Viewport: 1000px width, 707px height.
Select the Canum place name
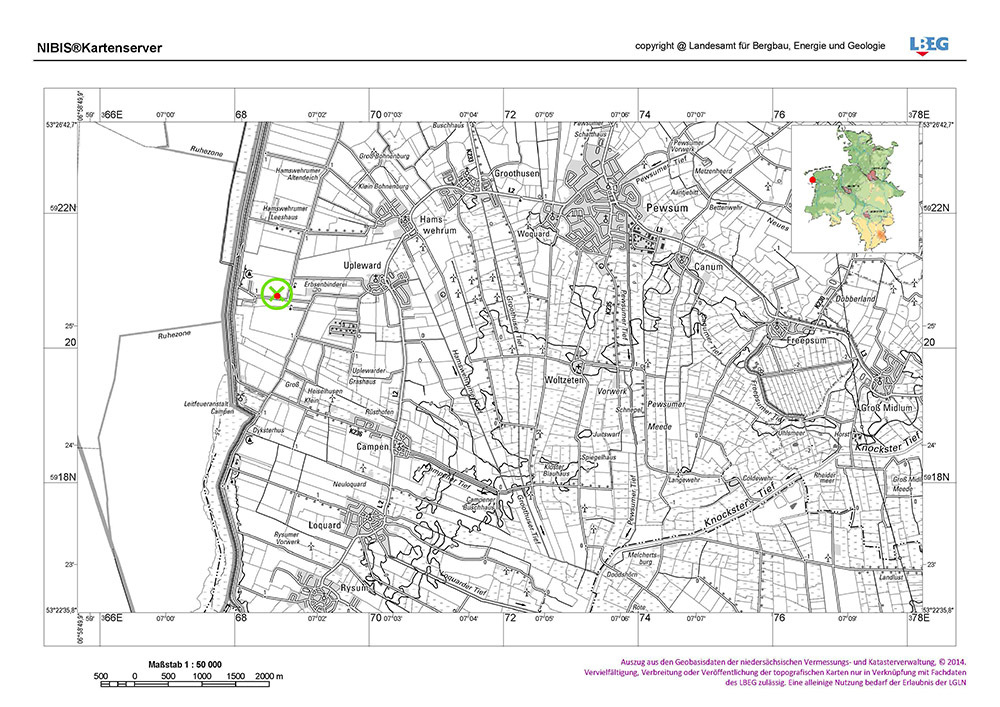click(708, 266)
